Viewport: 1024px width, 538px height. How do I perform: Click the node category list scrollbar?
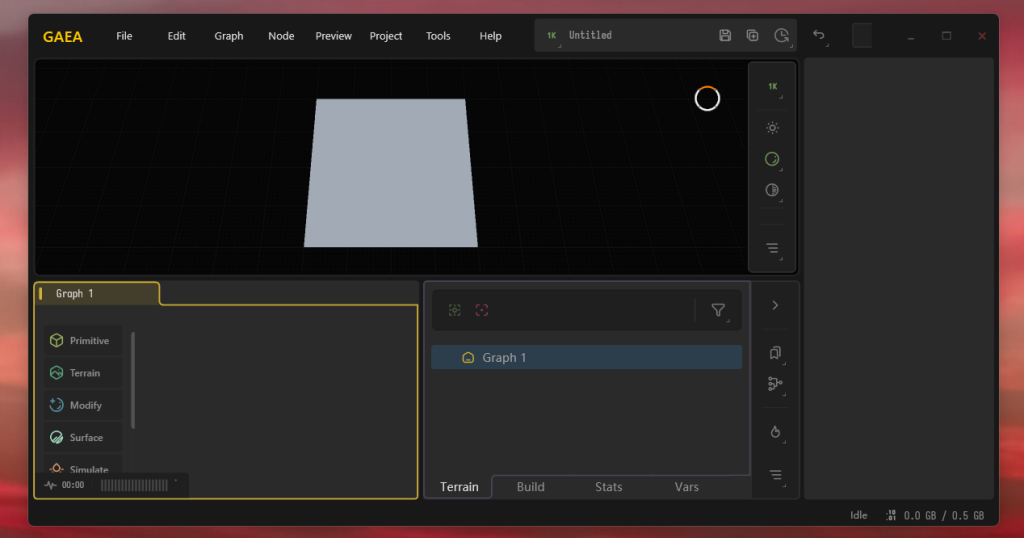coord(133,380)
